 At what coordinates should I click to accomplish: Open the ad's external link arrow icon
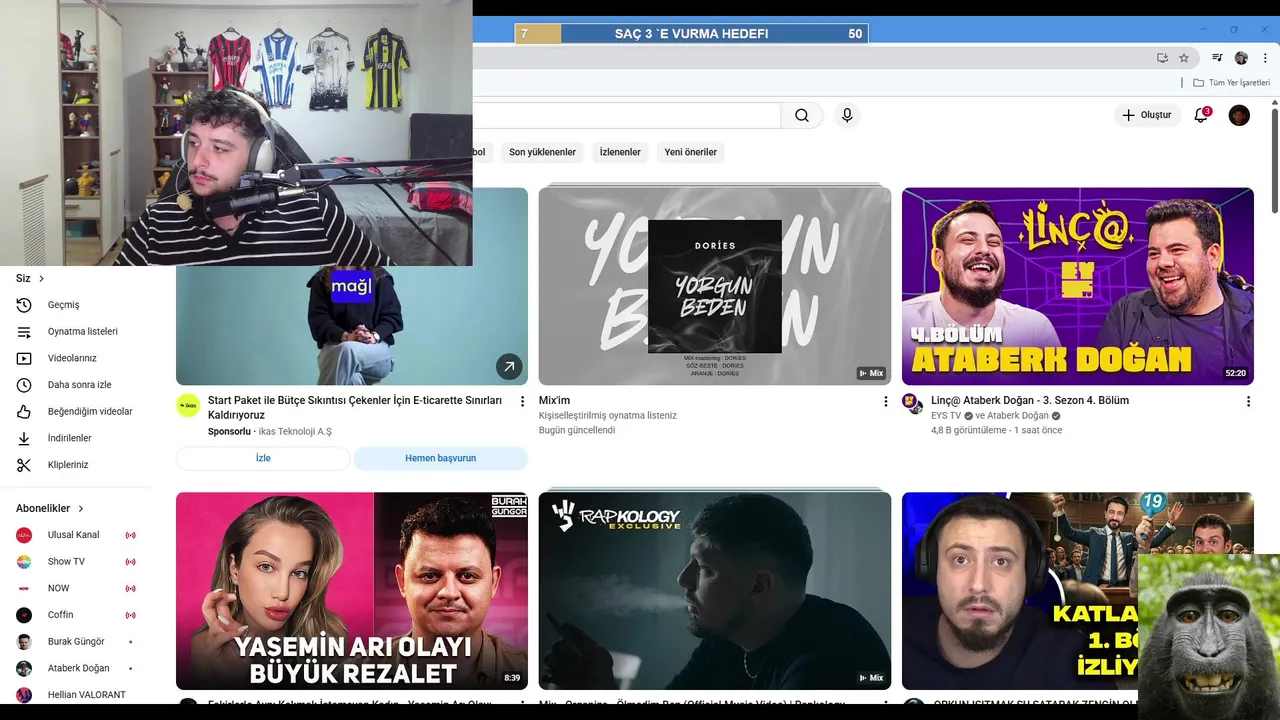[x=509, y=367]
